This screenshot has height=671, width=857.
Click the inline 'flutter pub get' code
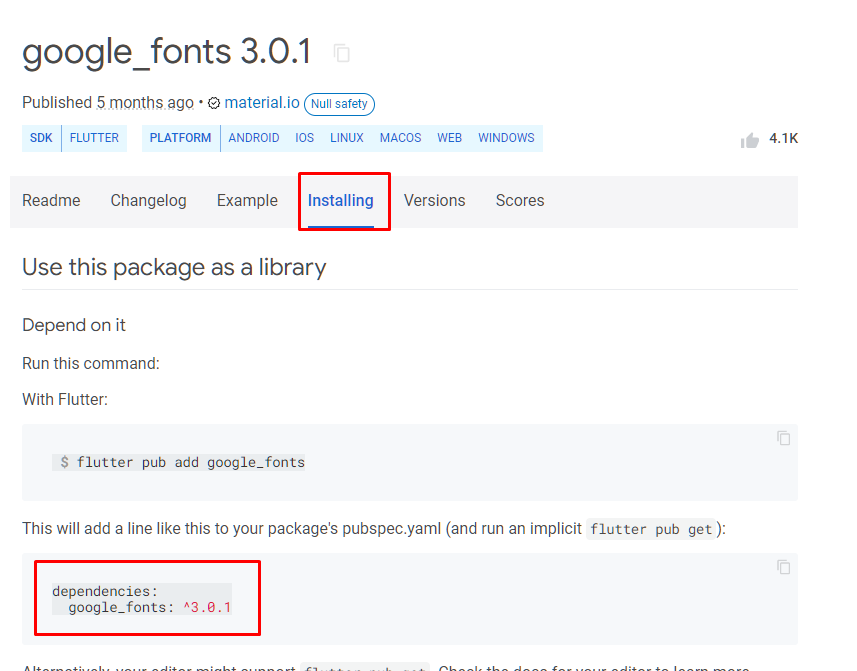click(x=650, y=529)
